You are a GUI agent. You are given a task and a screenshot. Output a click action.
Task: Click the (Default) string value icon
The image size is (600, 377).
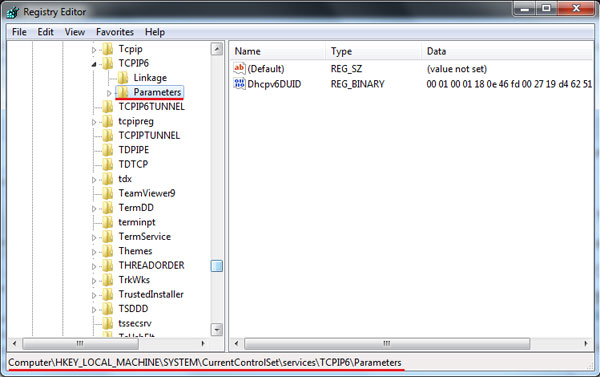coord(239,69)
